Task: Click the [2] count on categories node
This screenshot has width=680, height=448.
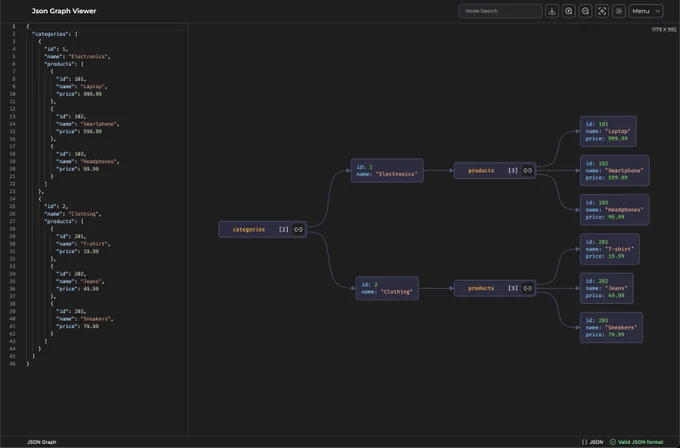Action: click(283, 229)
